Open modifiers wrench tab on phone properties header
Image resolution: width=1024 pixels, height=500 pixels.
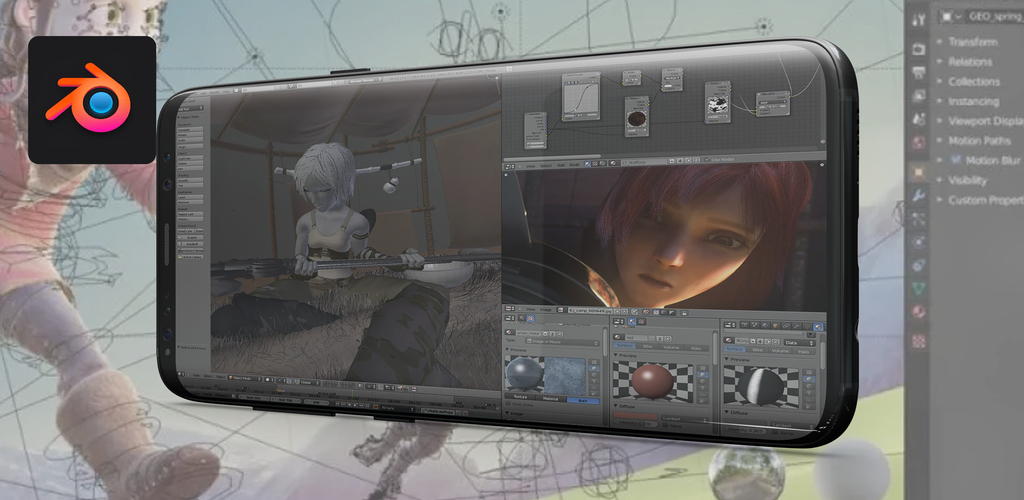click(x=797, y=326)
